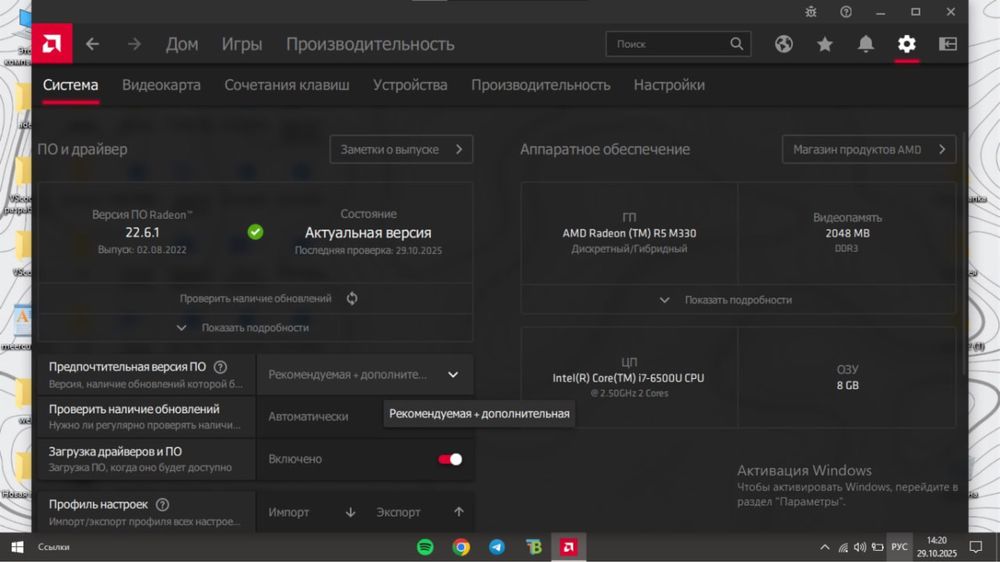Click help icon next to Предпочтительная версия ПО

[x=220, y=367]
